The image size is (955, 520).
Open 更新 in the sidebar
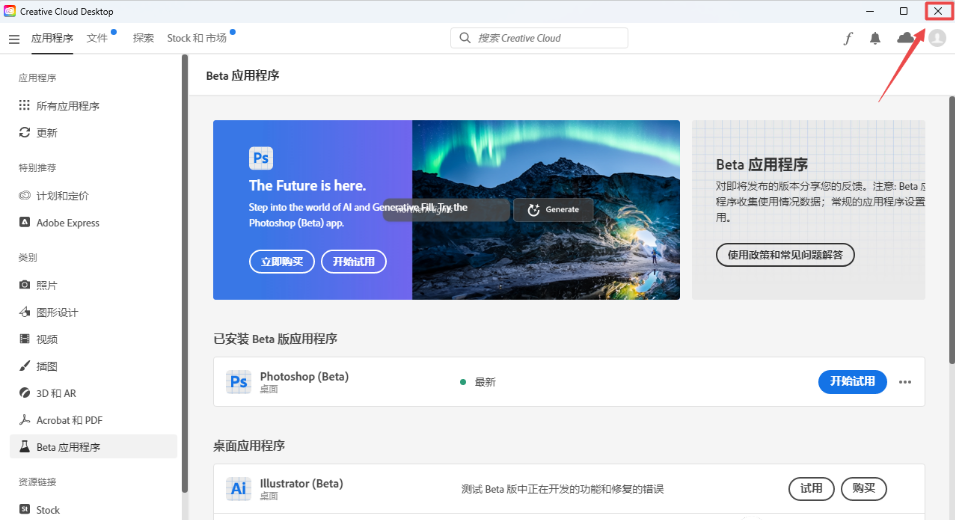(x=47, y=133)
